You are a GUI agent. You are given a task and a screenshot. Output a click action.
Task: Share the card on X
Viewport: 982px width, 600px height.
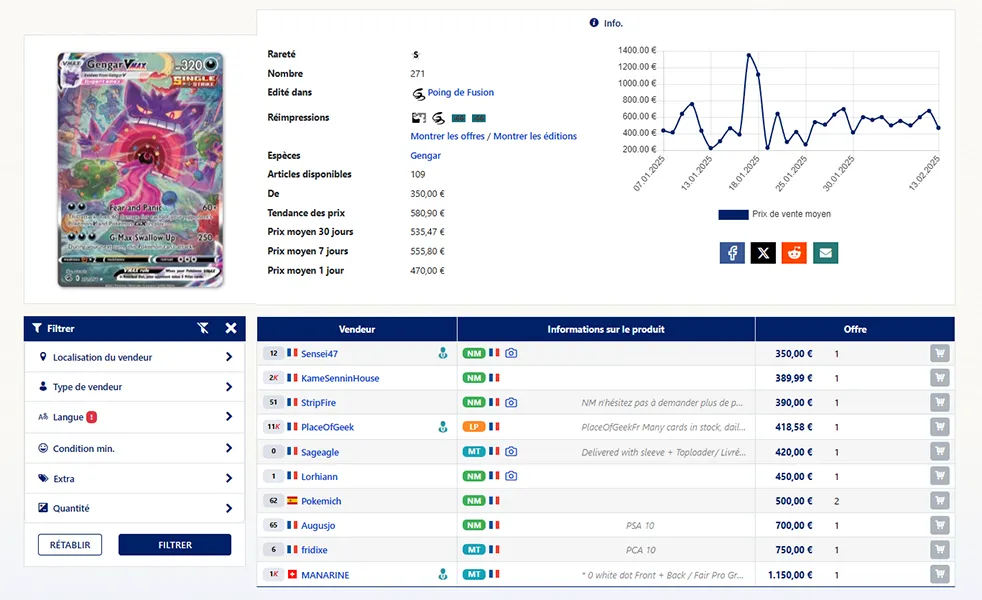point(763,253)
